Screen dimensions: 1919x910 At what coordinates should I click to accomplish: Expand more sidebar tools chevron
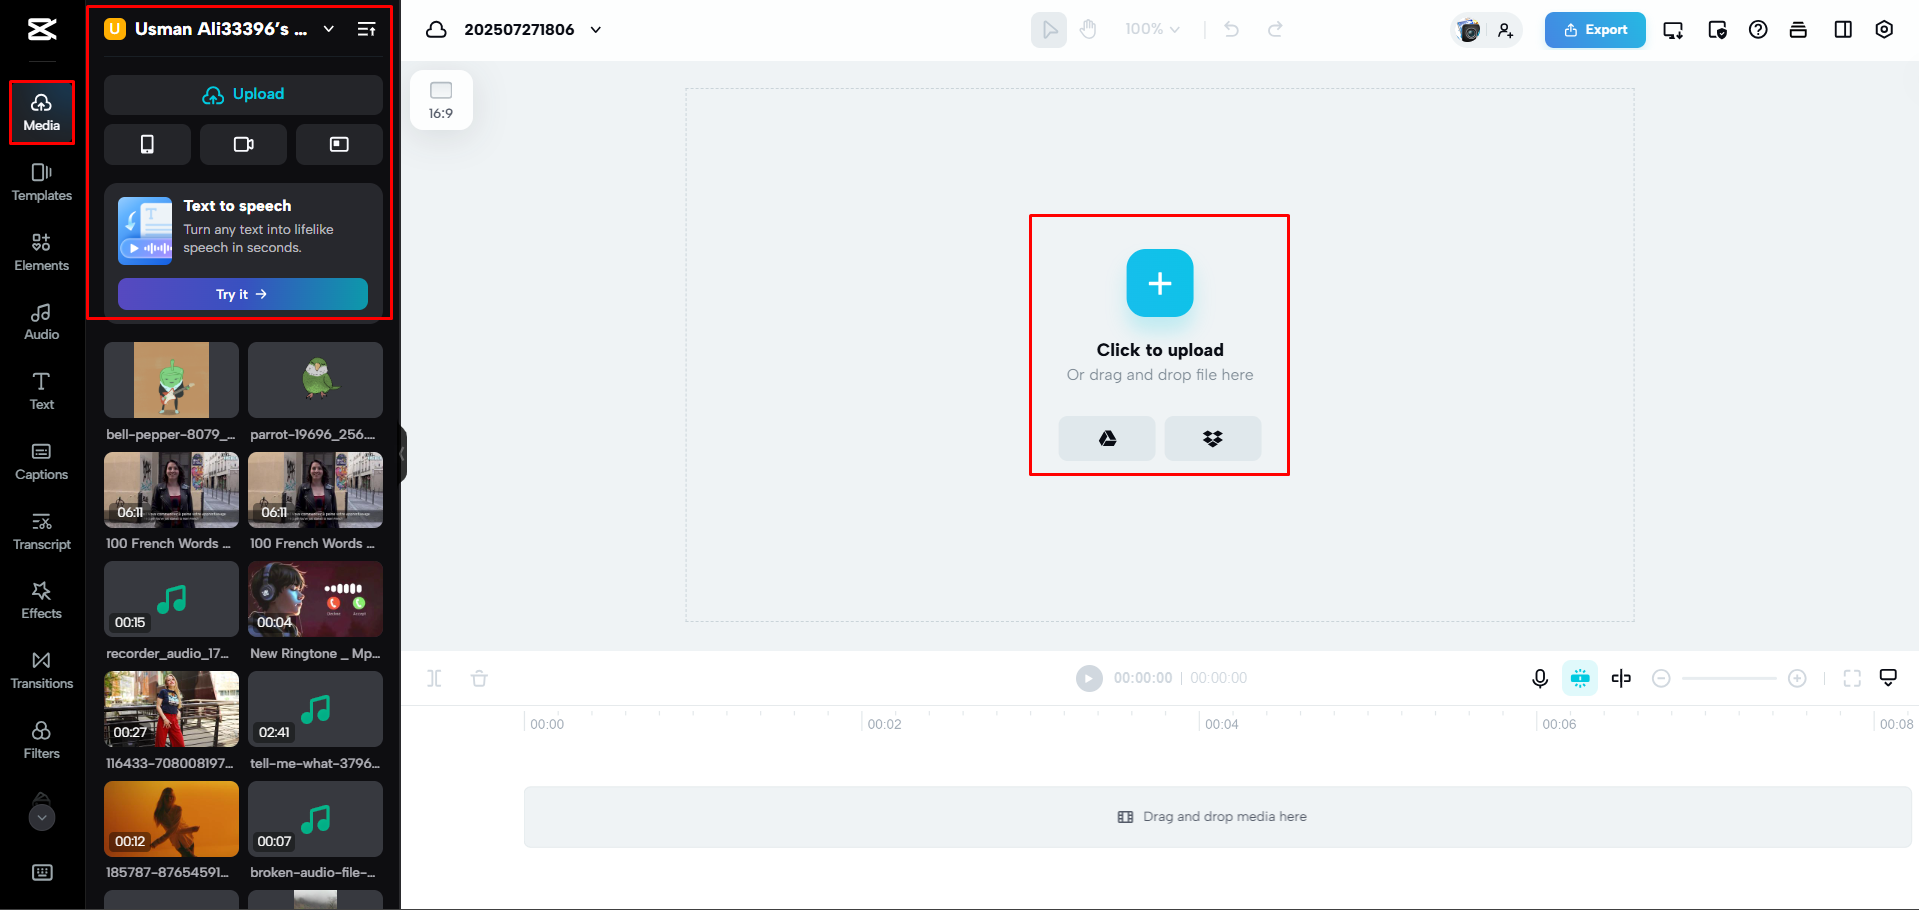coord(41,816)
